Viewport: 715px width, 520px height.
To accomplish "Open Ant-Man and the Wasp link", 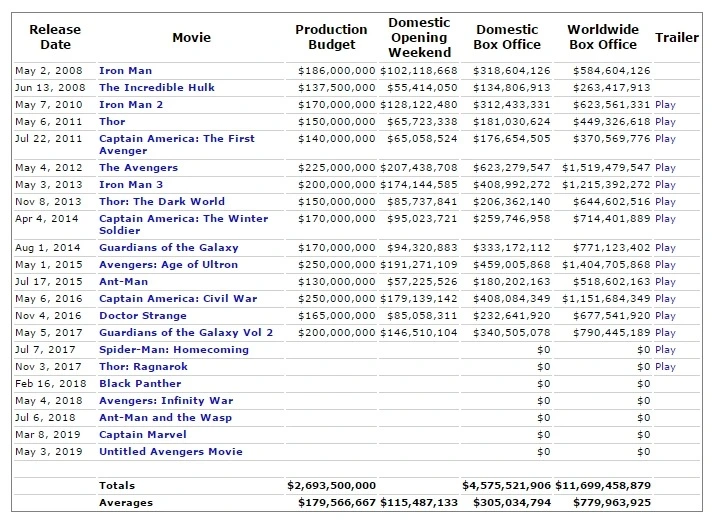I will point(166,418).
